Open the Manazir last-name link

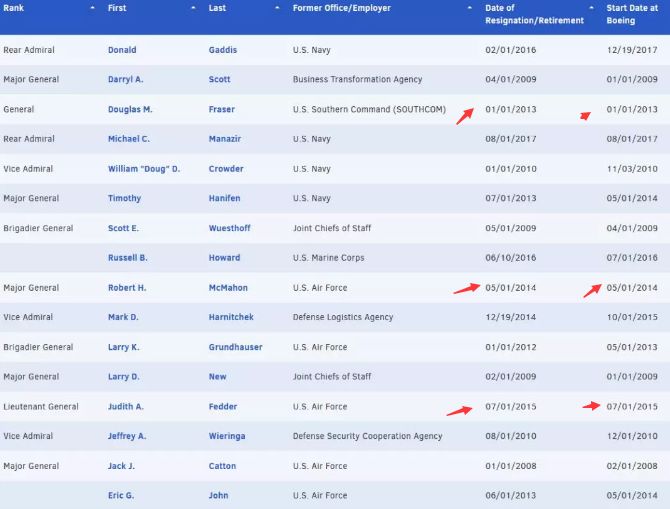coord(225,139)
